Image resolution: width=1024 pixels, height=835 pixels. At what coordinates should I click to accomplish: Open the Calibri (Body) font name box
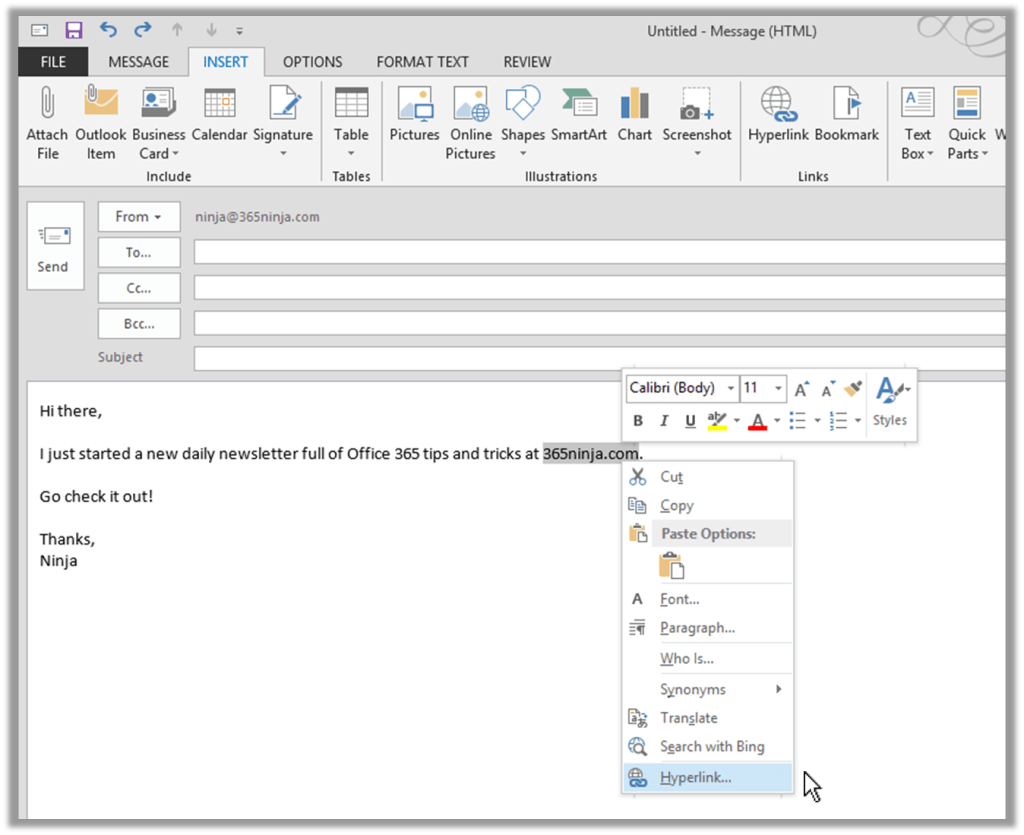point(682,388)
